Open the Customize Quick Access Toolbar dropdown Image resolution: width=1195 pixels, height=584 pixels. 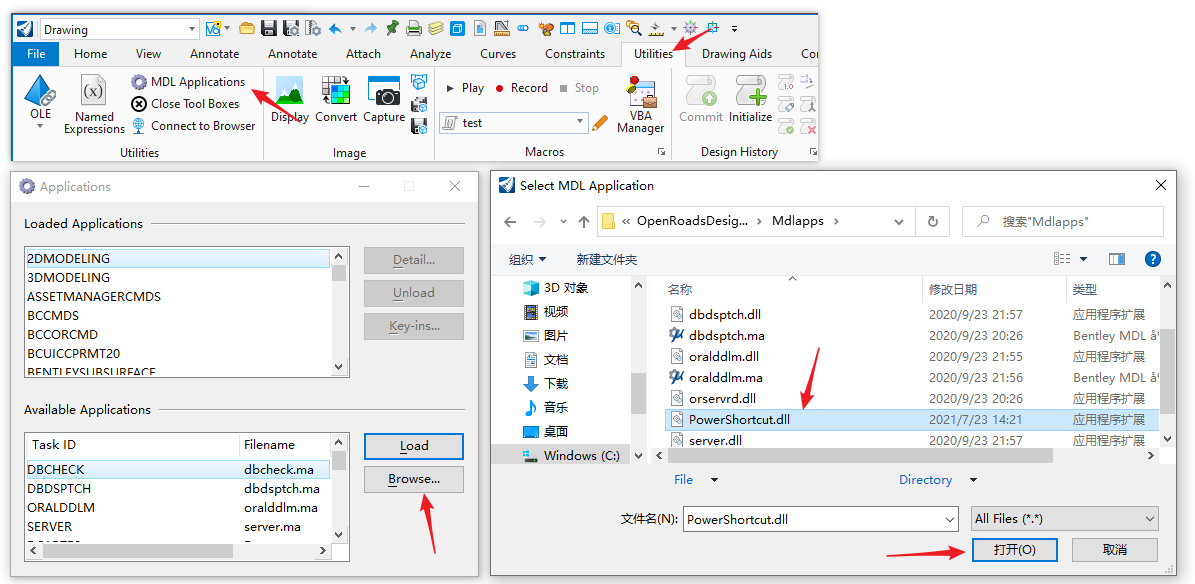click(x=734, y=29)
